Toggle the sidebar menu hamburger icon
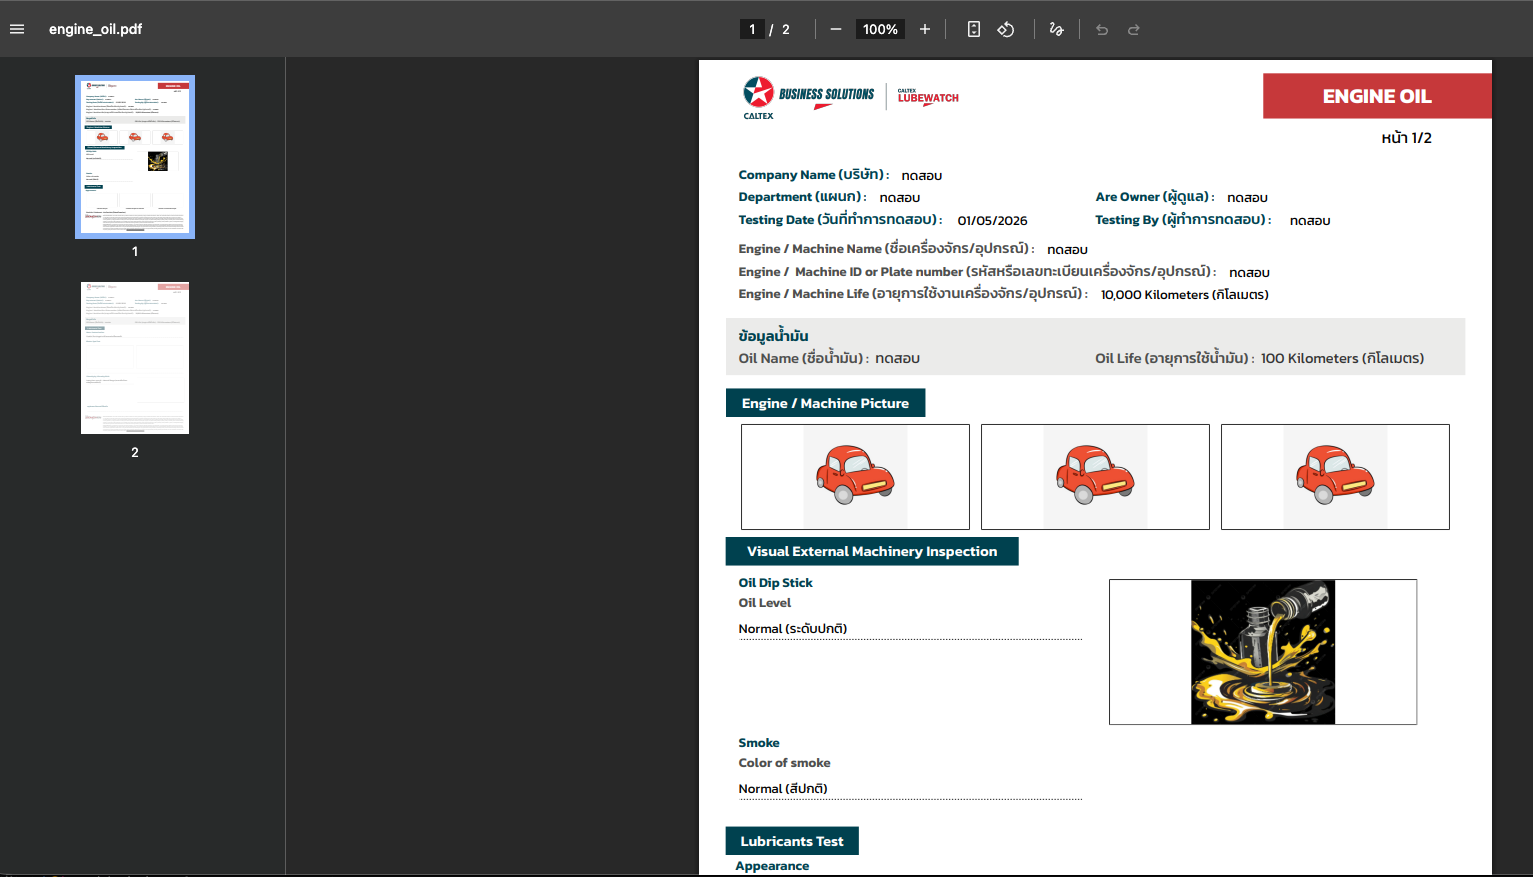This screenshot has width=1533, height=877. click(17, 29)
